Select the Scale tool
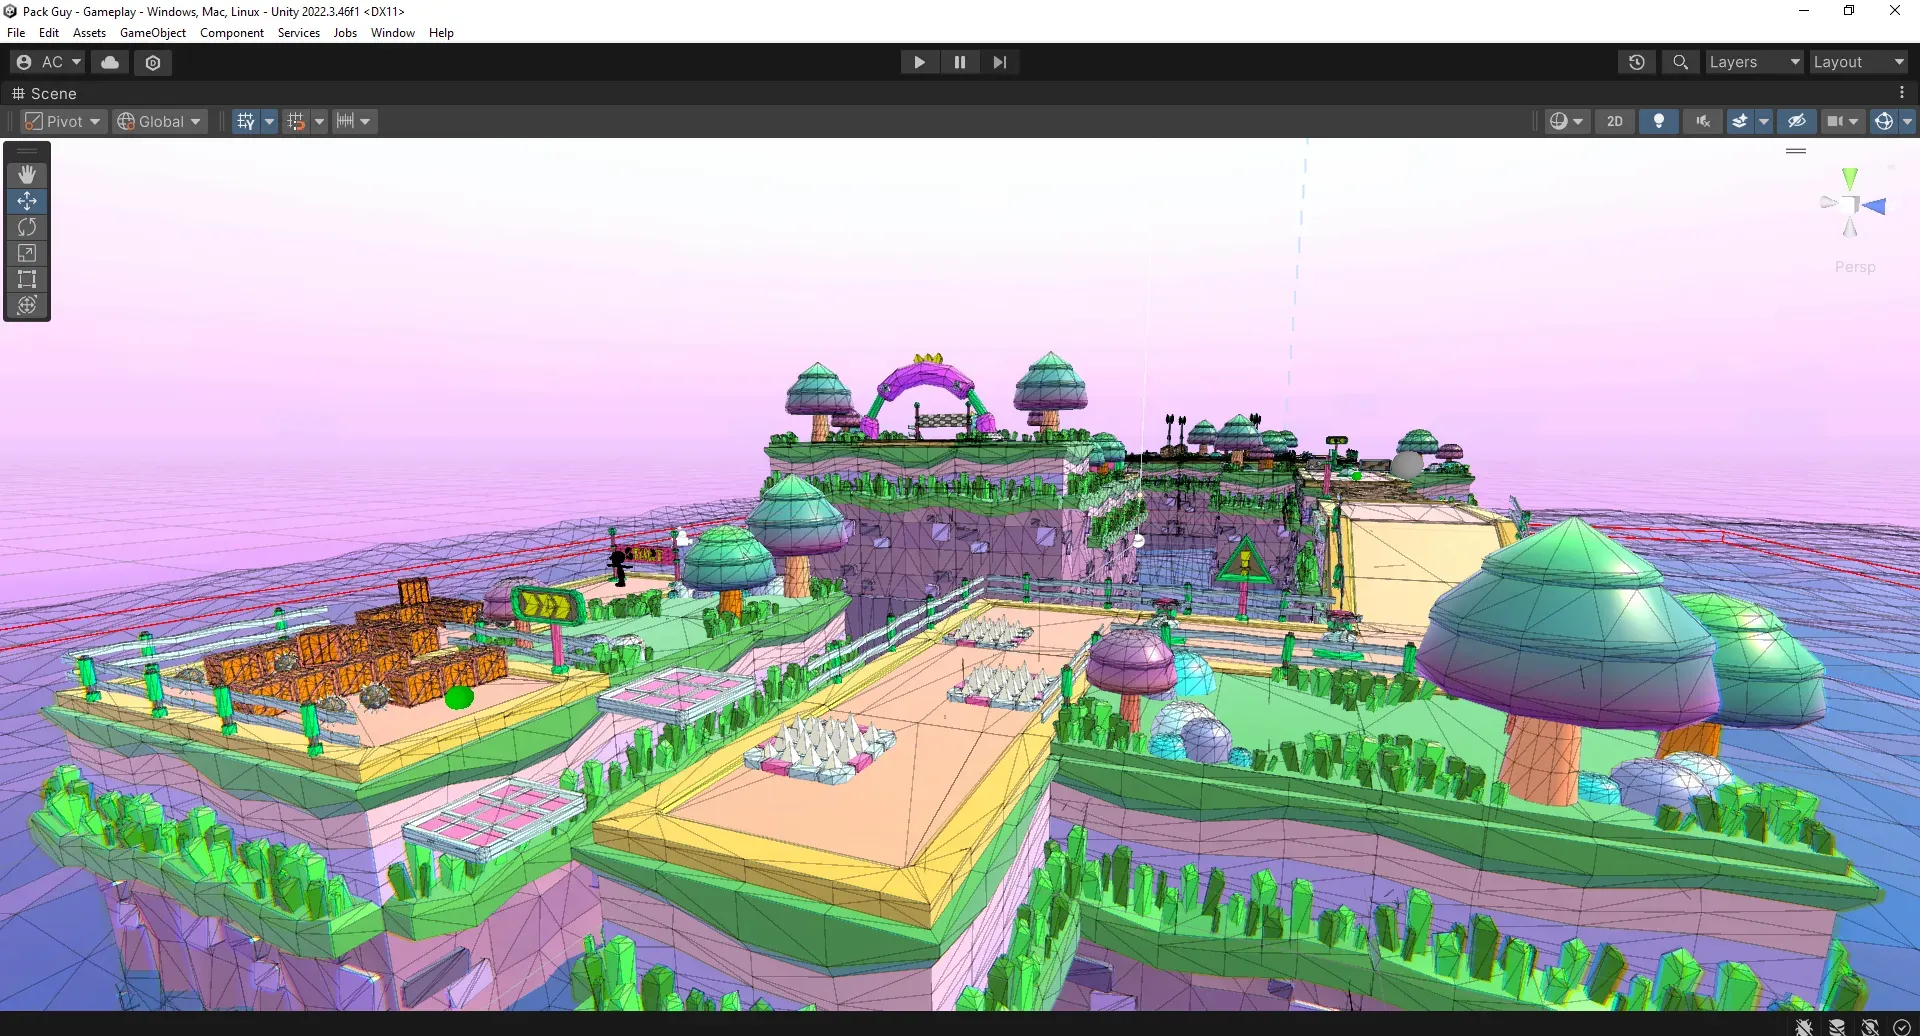Viewport: 1920px width, 1036px height. pyautogui.click(x=27, y=253)
